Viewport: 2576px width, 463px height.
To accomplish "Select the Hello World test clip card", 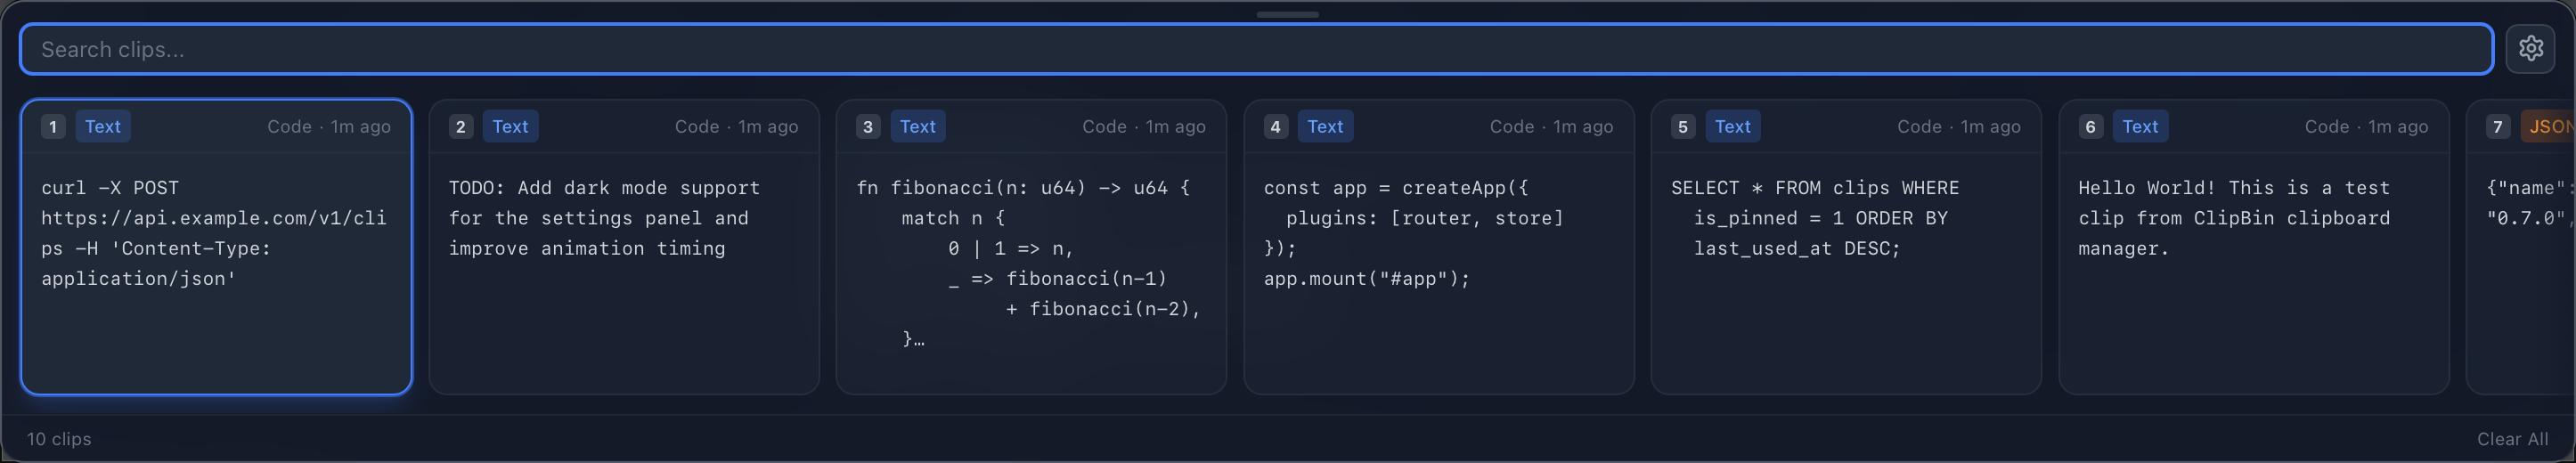I will (2254, 247).
